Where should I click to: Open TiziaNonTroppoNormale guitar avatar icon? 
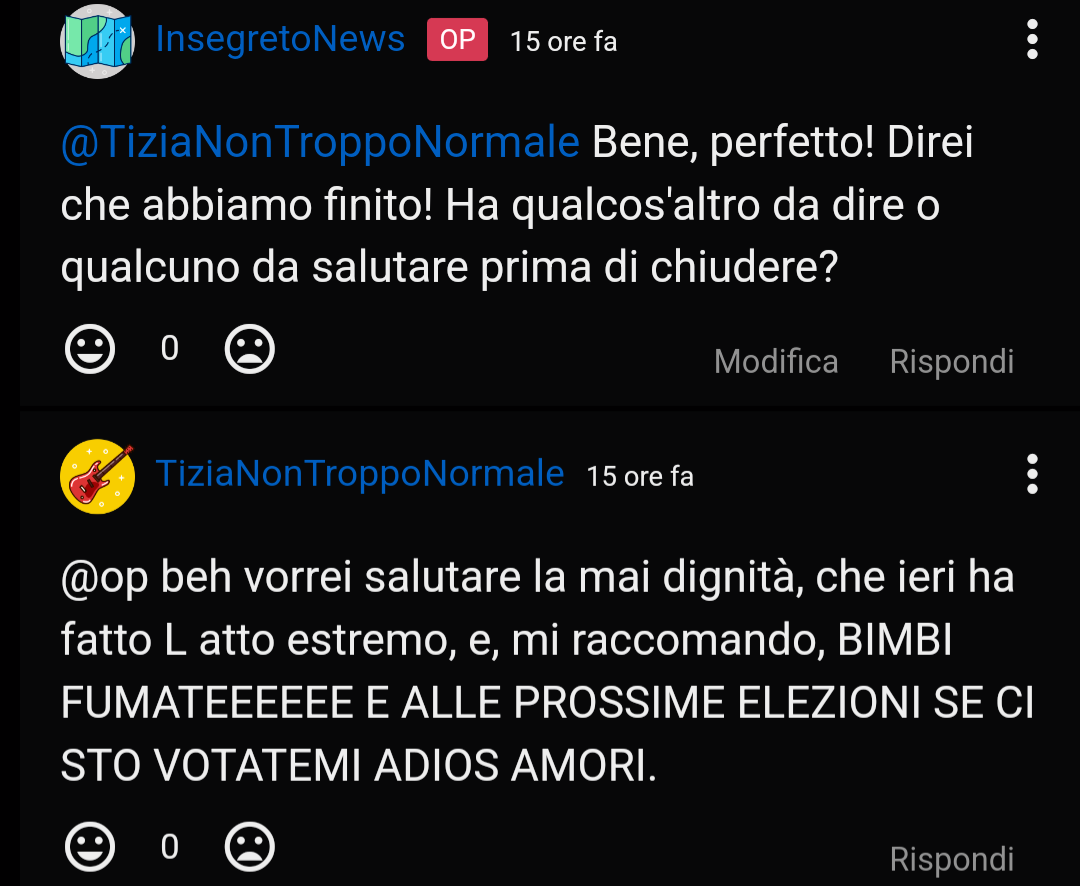(97, 476)
